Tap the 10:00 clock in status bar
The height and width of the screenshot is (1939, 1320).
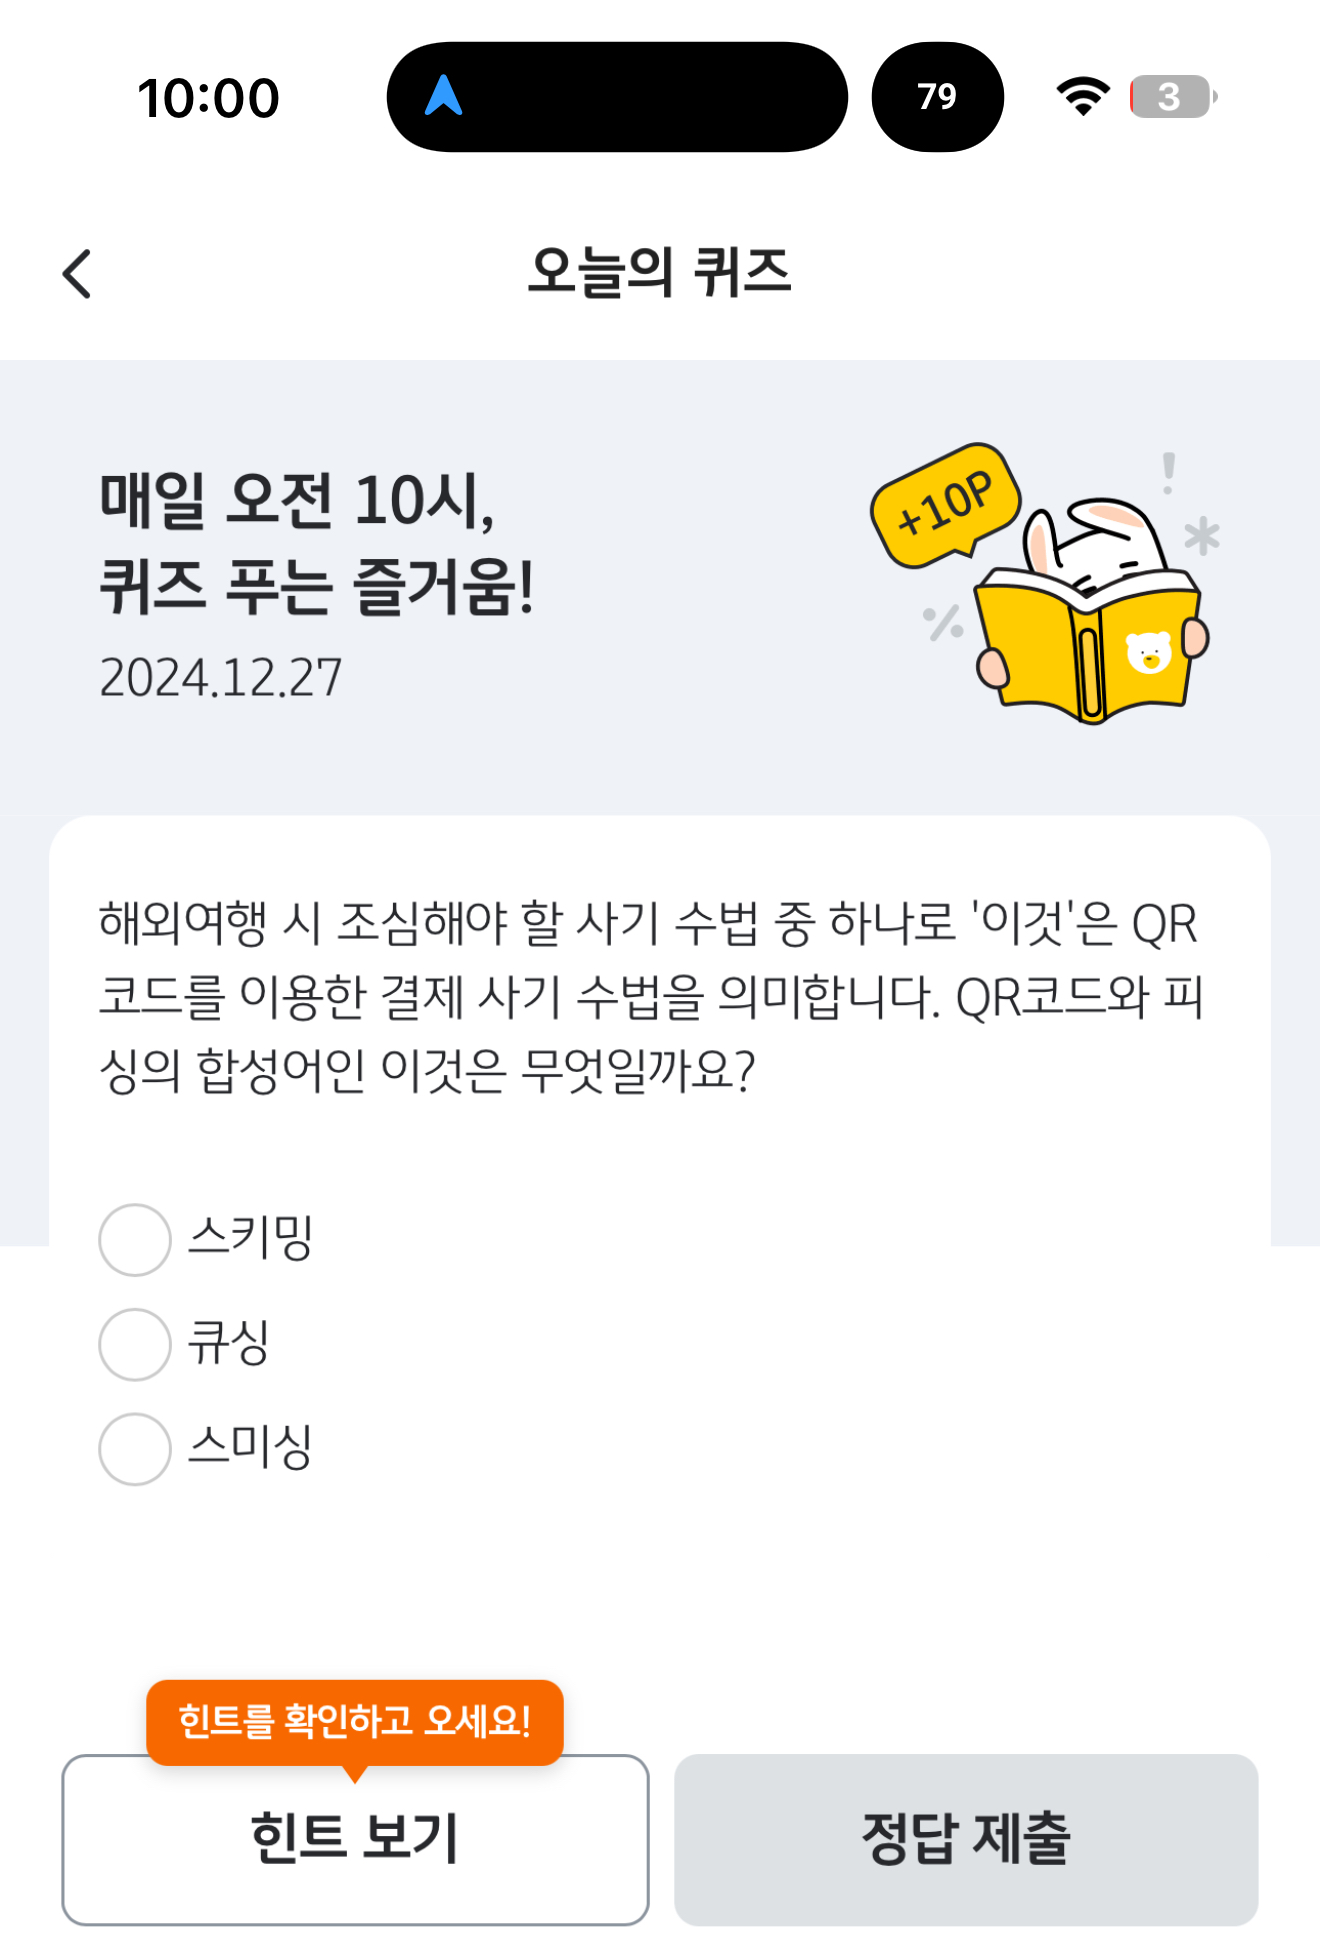click(x=208, y=98)
